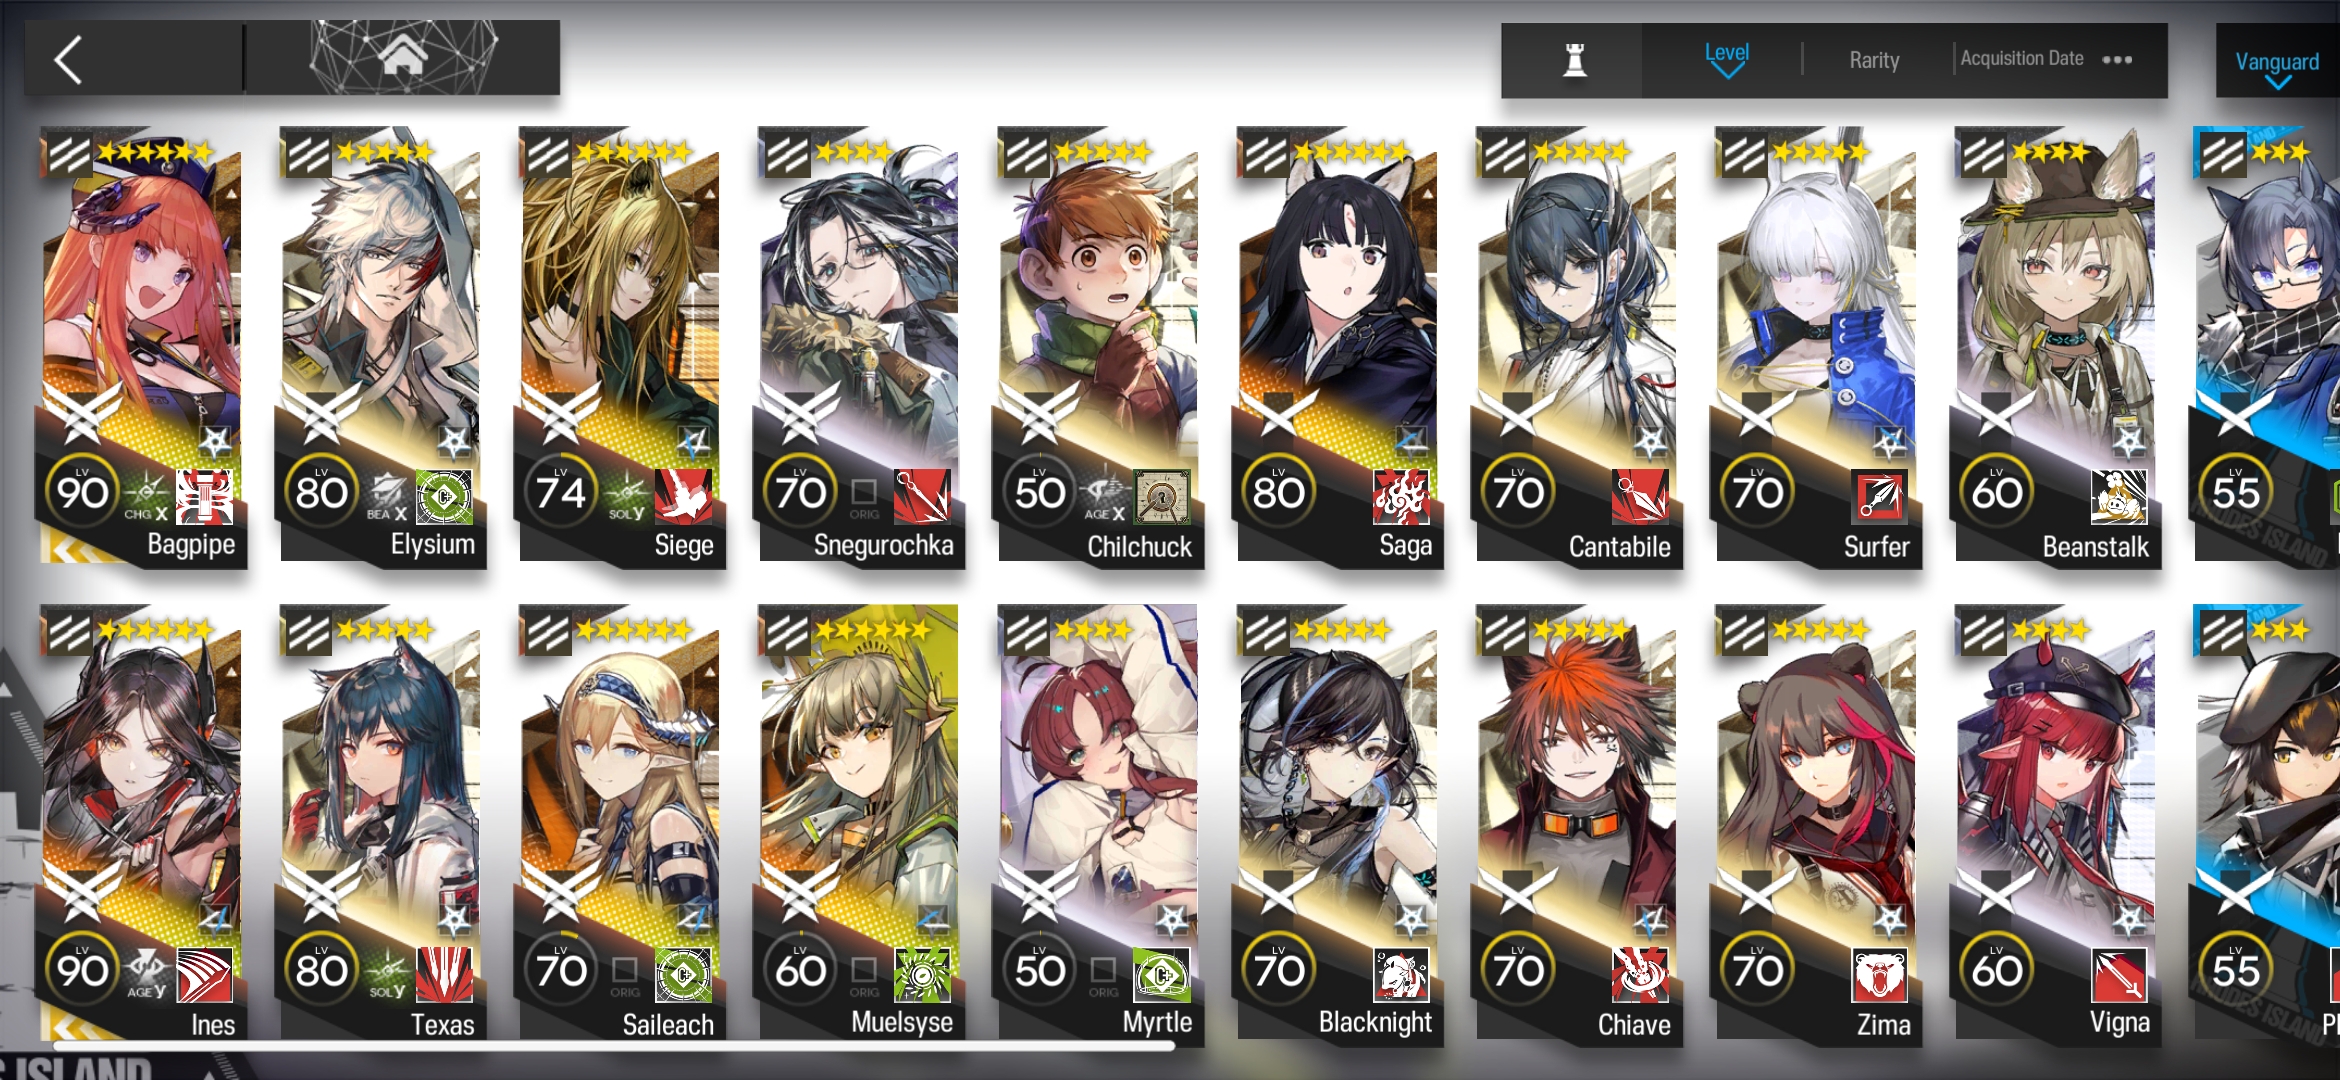This screenshot has width=2340, height=1080.
Task: Click Bagpipe's skill icon
Action: [x=204, y=496]
